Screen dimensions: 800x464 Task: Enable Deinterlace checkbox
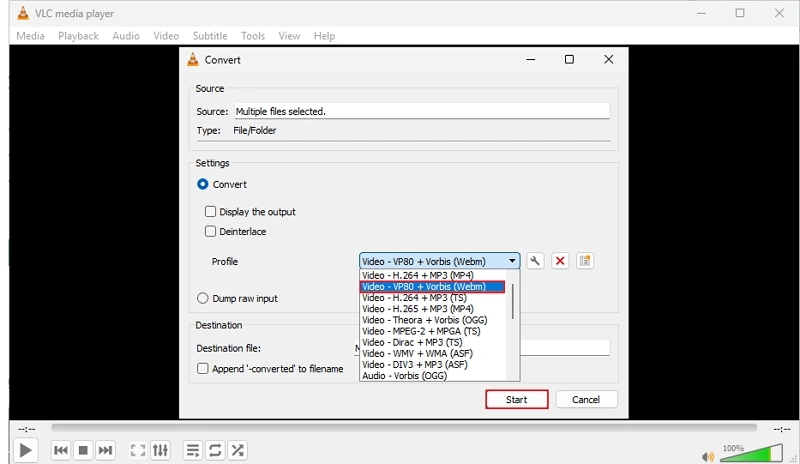pos(210,231)
